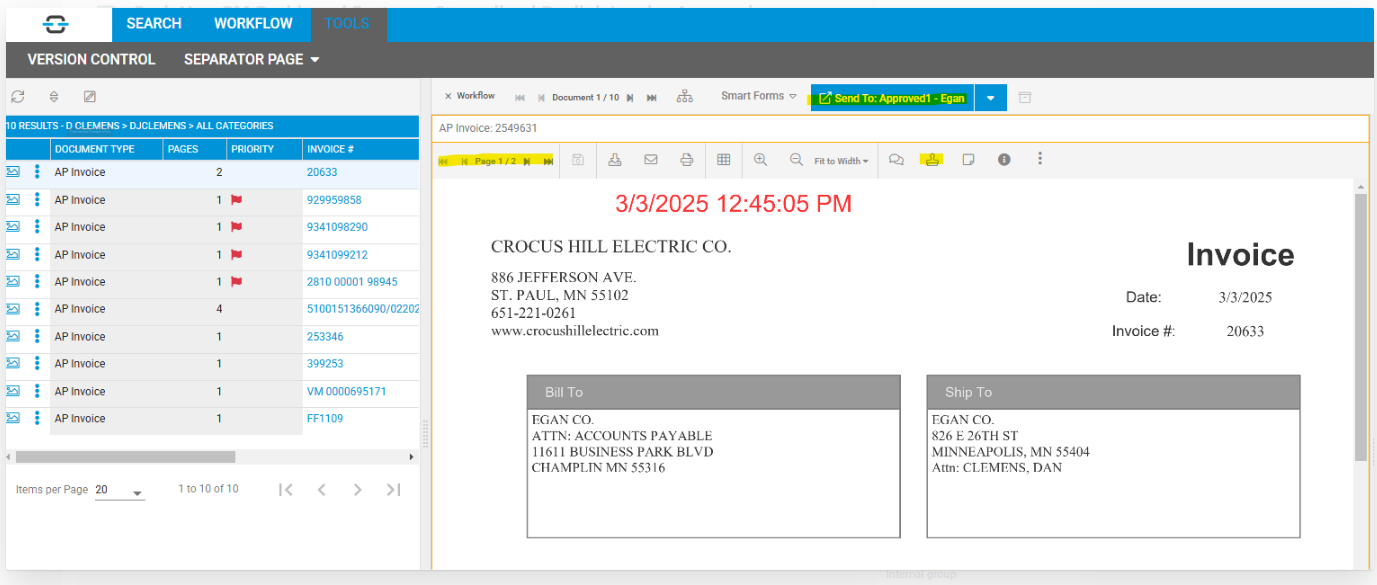Screen dimensions: 1377x585
Task: Click invoice link 5100151366090/0220
Action: coord(363,309)
